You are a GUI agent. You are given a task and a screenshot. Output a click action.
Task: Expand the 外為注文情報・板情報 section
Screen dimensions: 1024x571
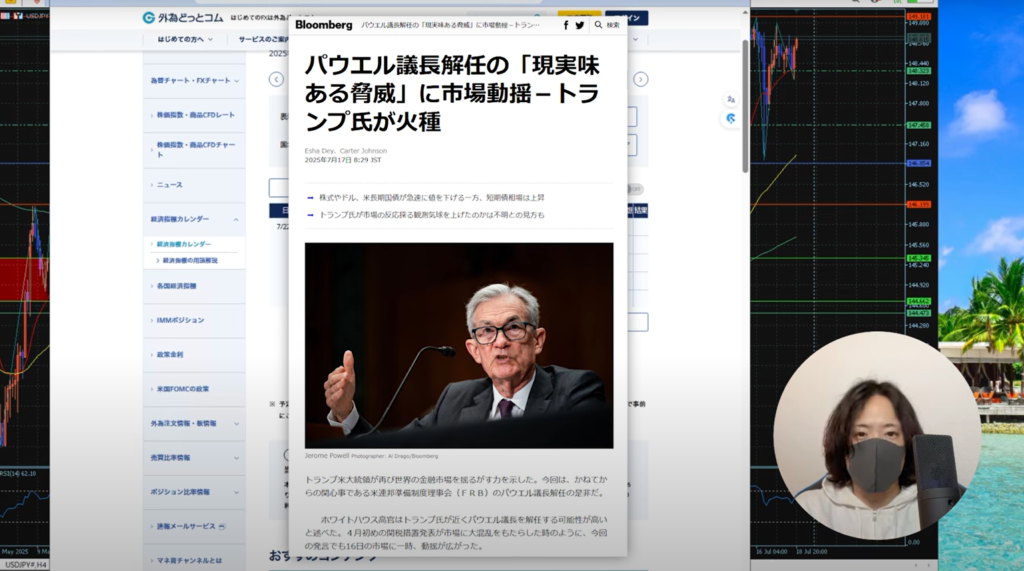pyautogui.click(x=194, y=423)
